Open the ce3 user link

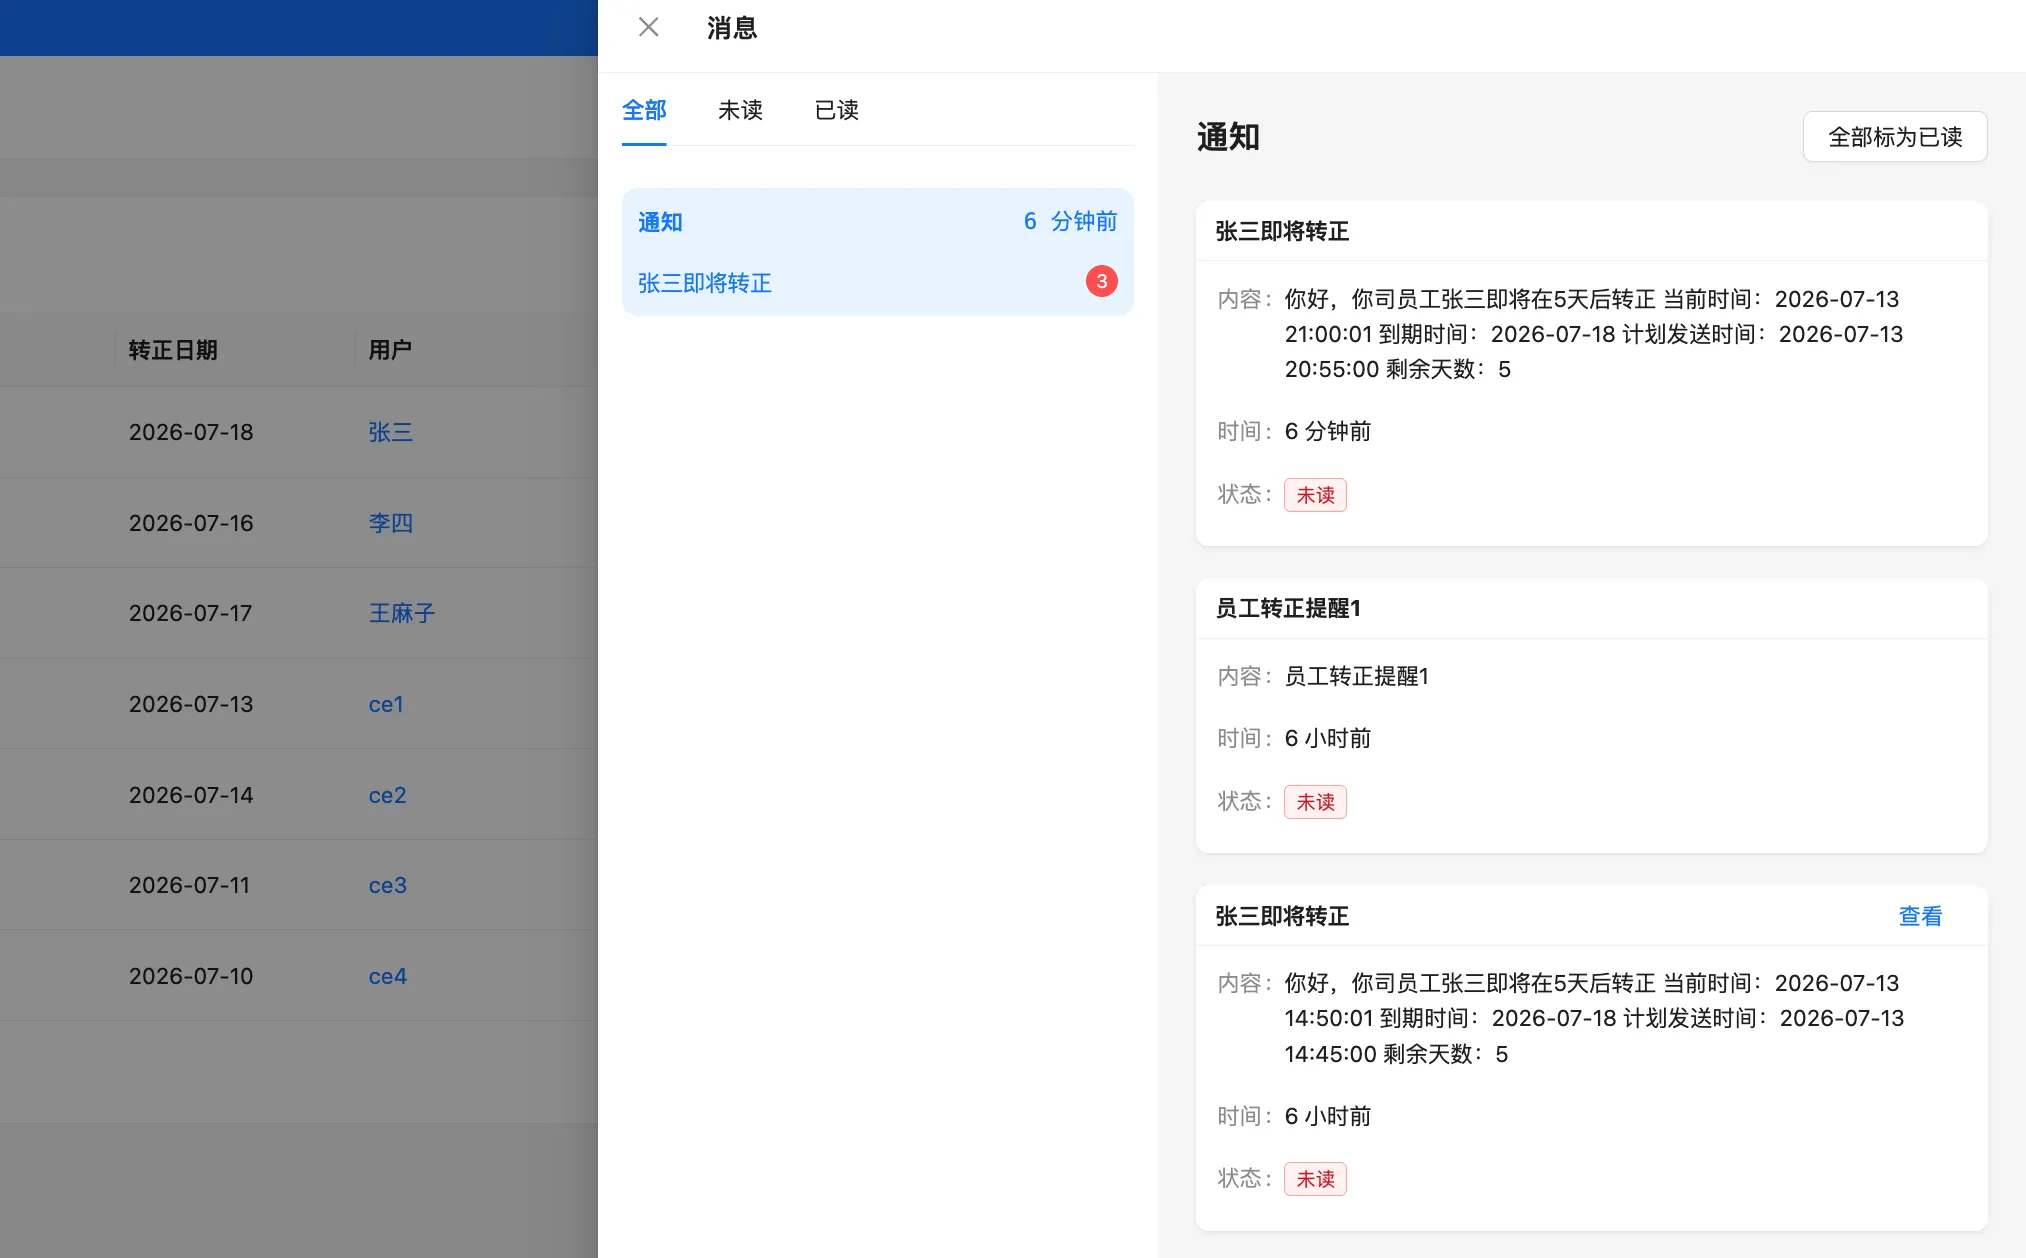(387, 885)
